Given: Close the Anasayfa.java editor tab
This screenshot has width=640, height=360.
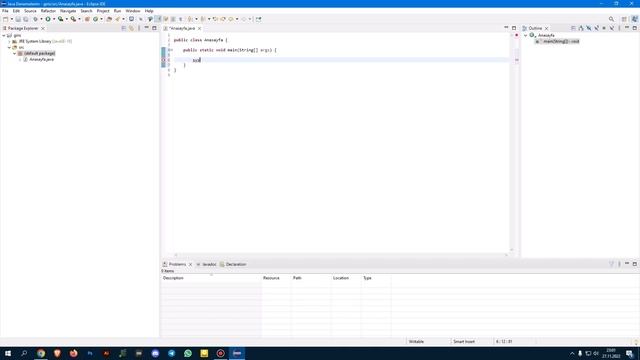Looking at the screenshot, I should 200,29.
